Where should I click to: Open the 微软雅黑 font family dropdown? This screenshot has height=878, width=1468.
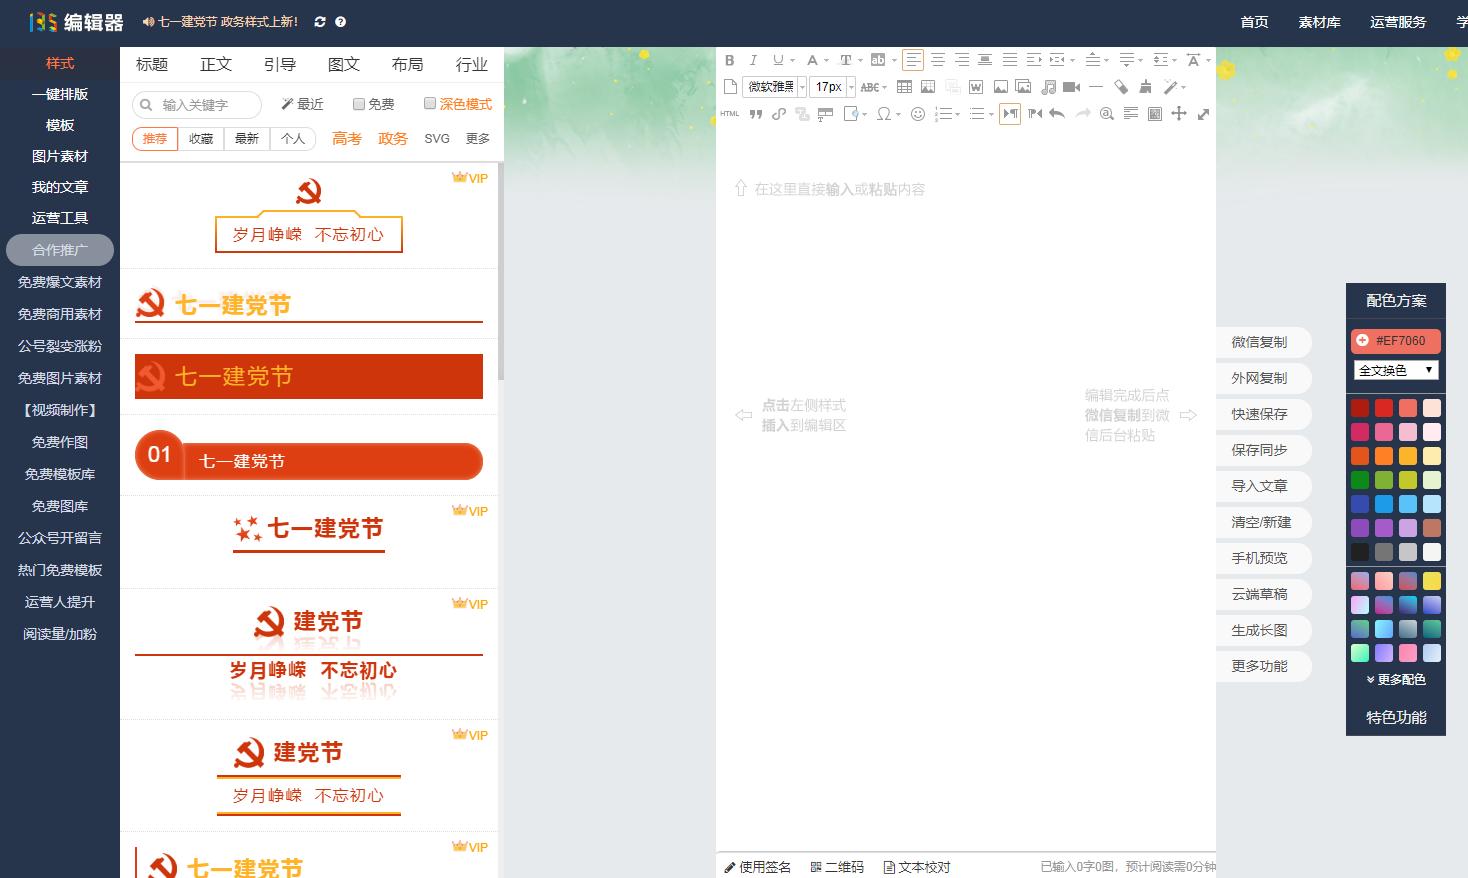click(774, 87)
